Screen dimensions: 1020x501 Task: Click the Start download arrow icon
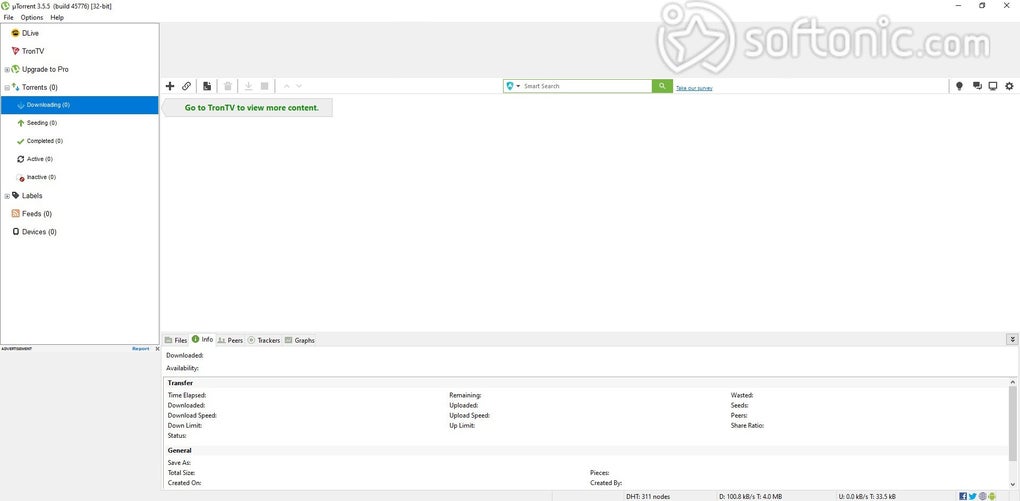248,86
